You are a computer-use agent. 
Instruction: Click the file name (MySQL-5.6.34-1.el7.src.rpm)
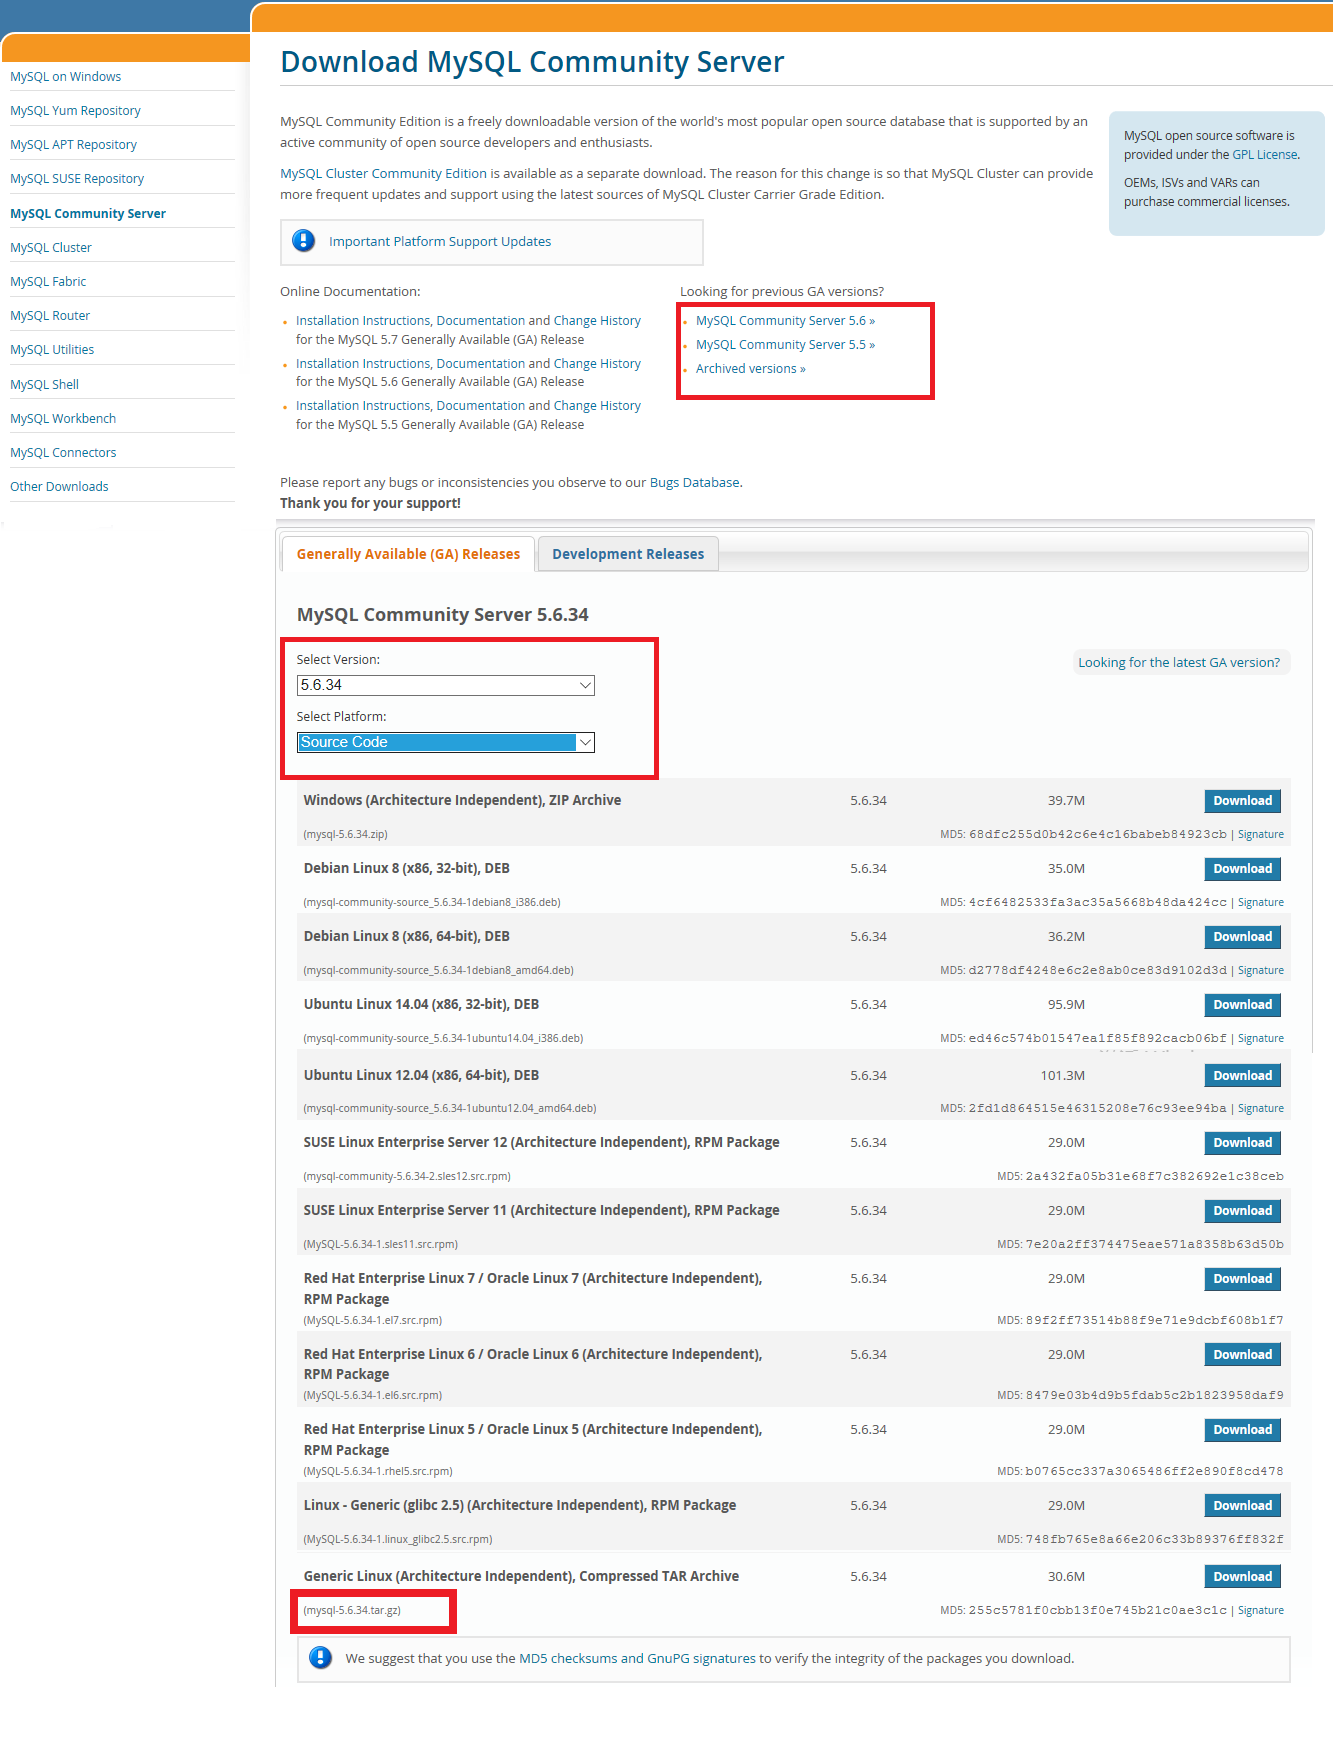pos(372,1321)
